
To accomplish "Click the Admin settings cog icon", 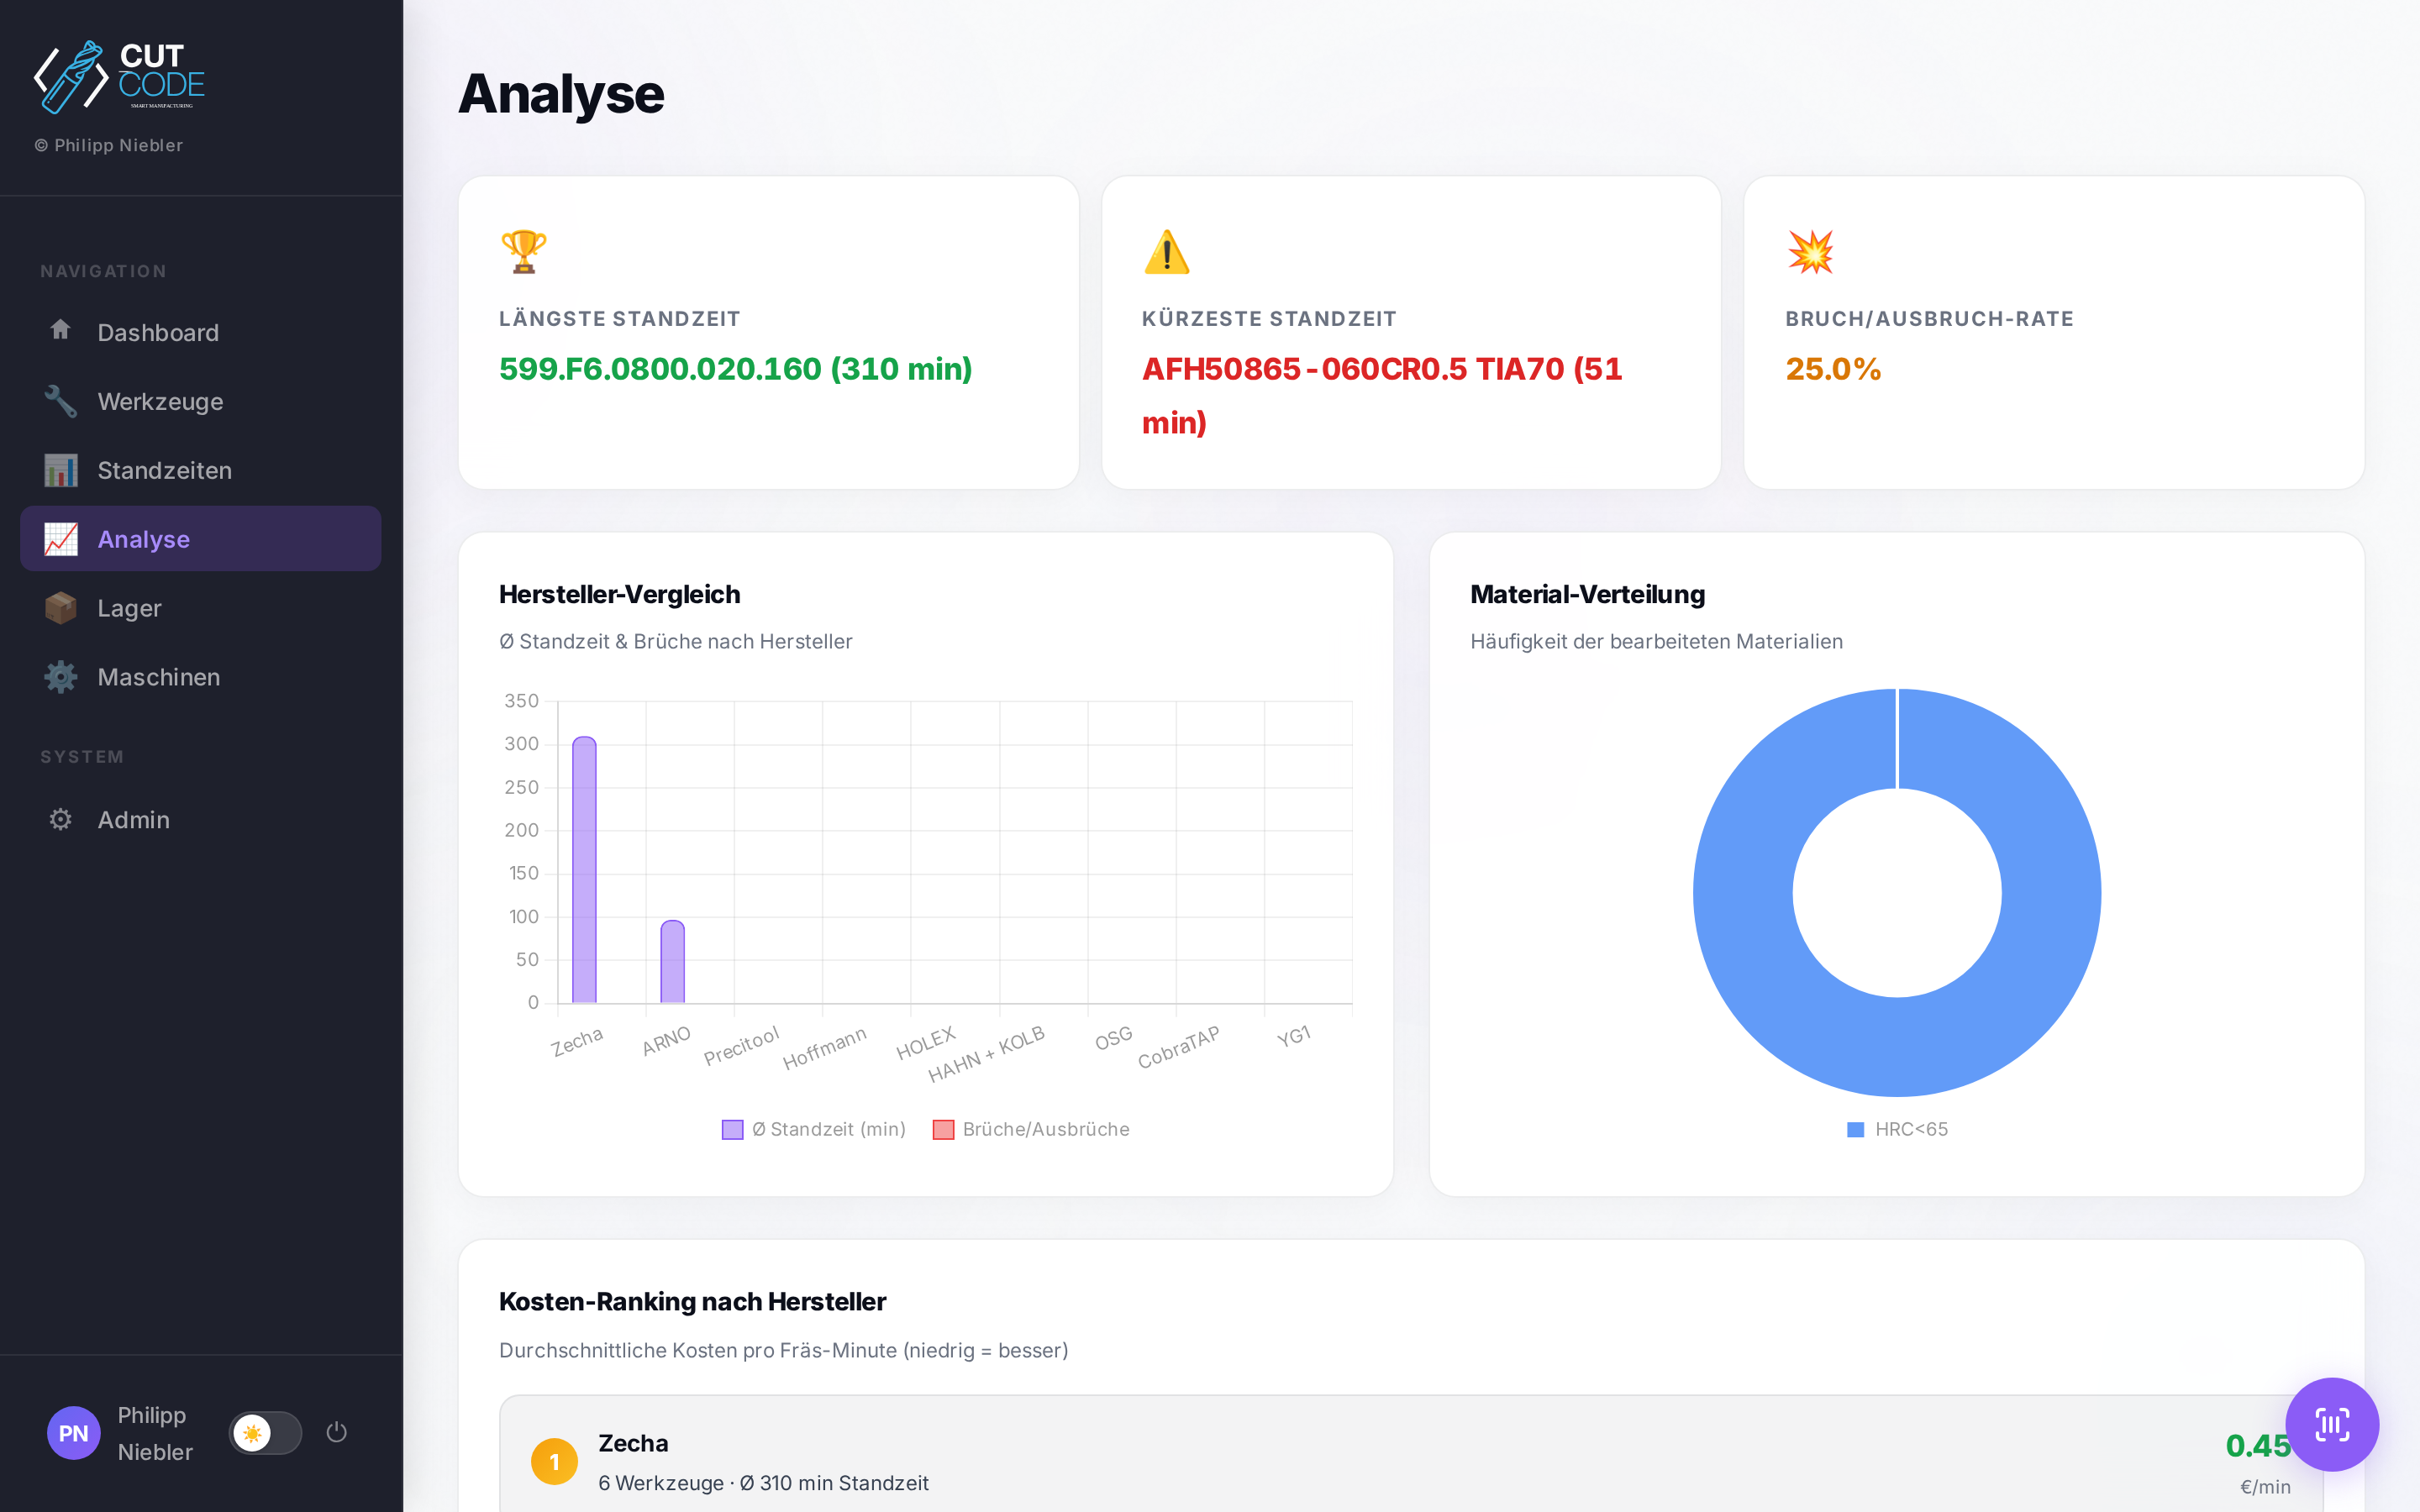I will pyautogui.click(x=60, y=819).
